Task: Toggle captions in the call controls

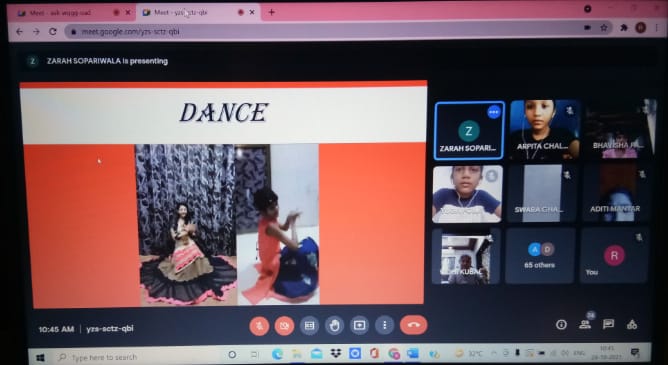Action: click(309, 326)
